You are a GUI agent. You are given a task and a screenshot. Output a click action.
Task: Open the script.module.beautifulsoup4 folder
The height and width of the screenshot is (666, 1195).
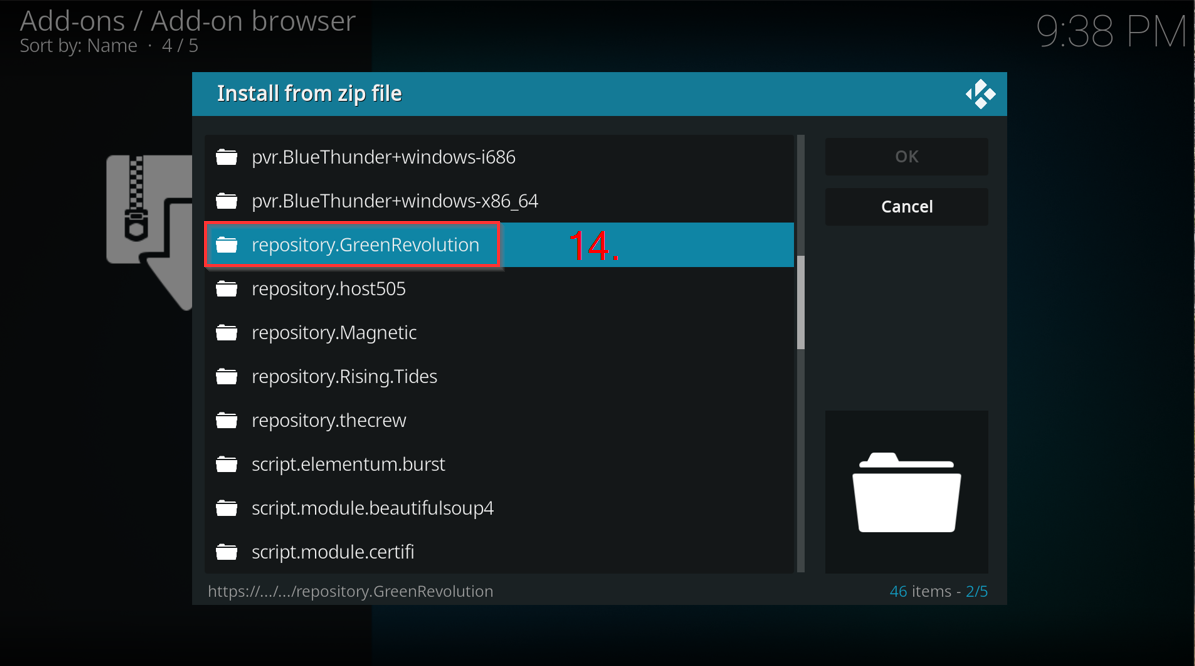[499, 508]
